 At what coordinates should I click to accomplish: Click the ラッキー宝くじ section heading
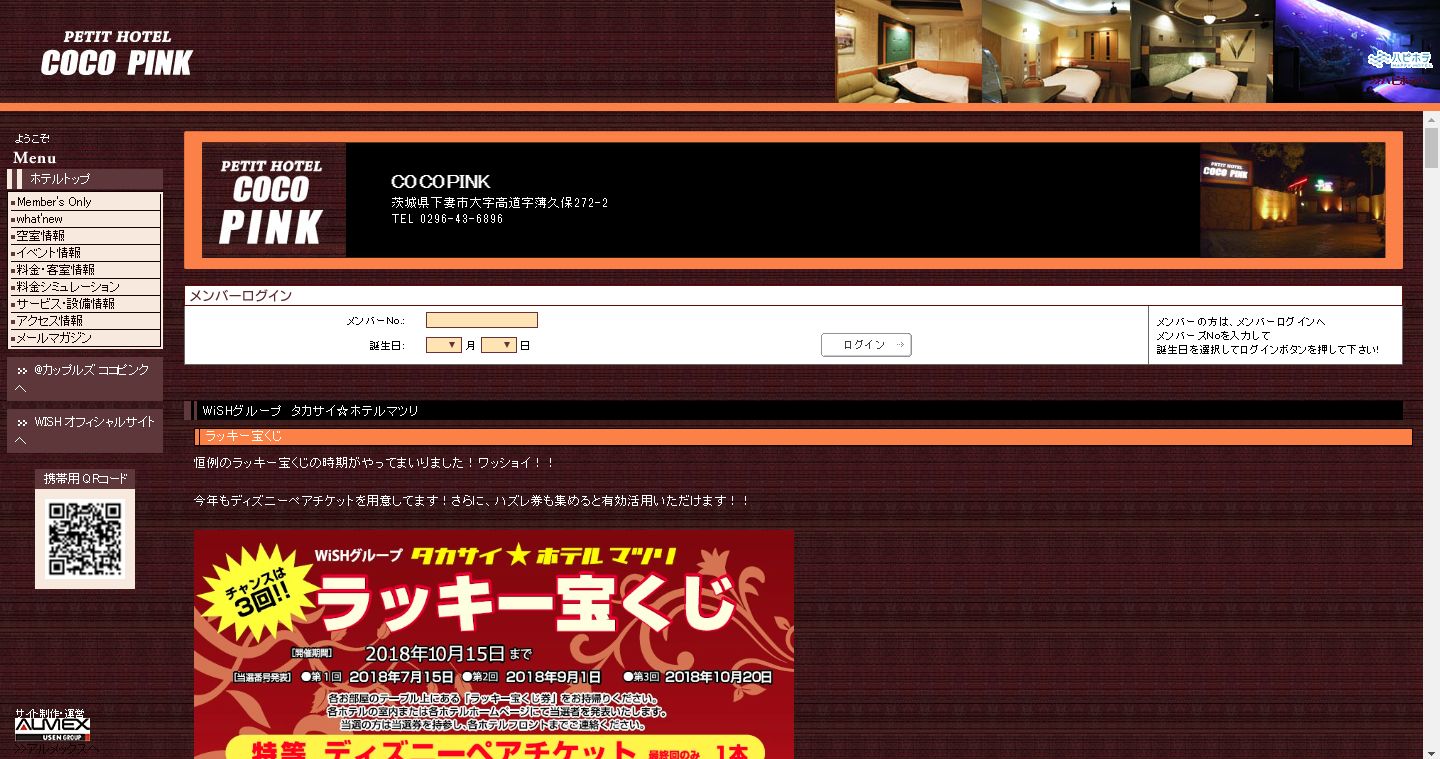pos(243,436)
